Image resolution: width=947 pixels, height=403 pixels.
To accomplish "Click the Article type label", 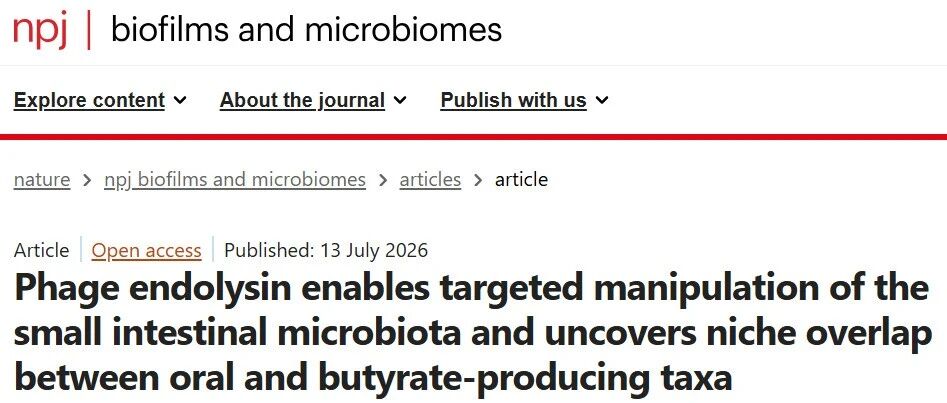I will coord(41,250).
